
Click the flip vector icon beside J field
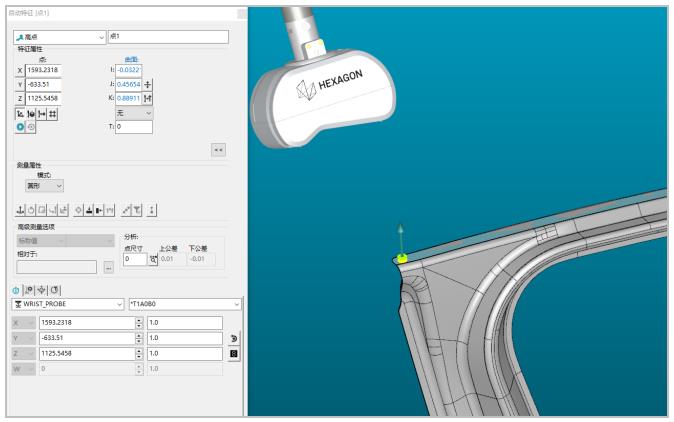pyautogui.click(x=148, y=85)
